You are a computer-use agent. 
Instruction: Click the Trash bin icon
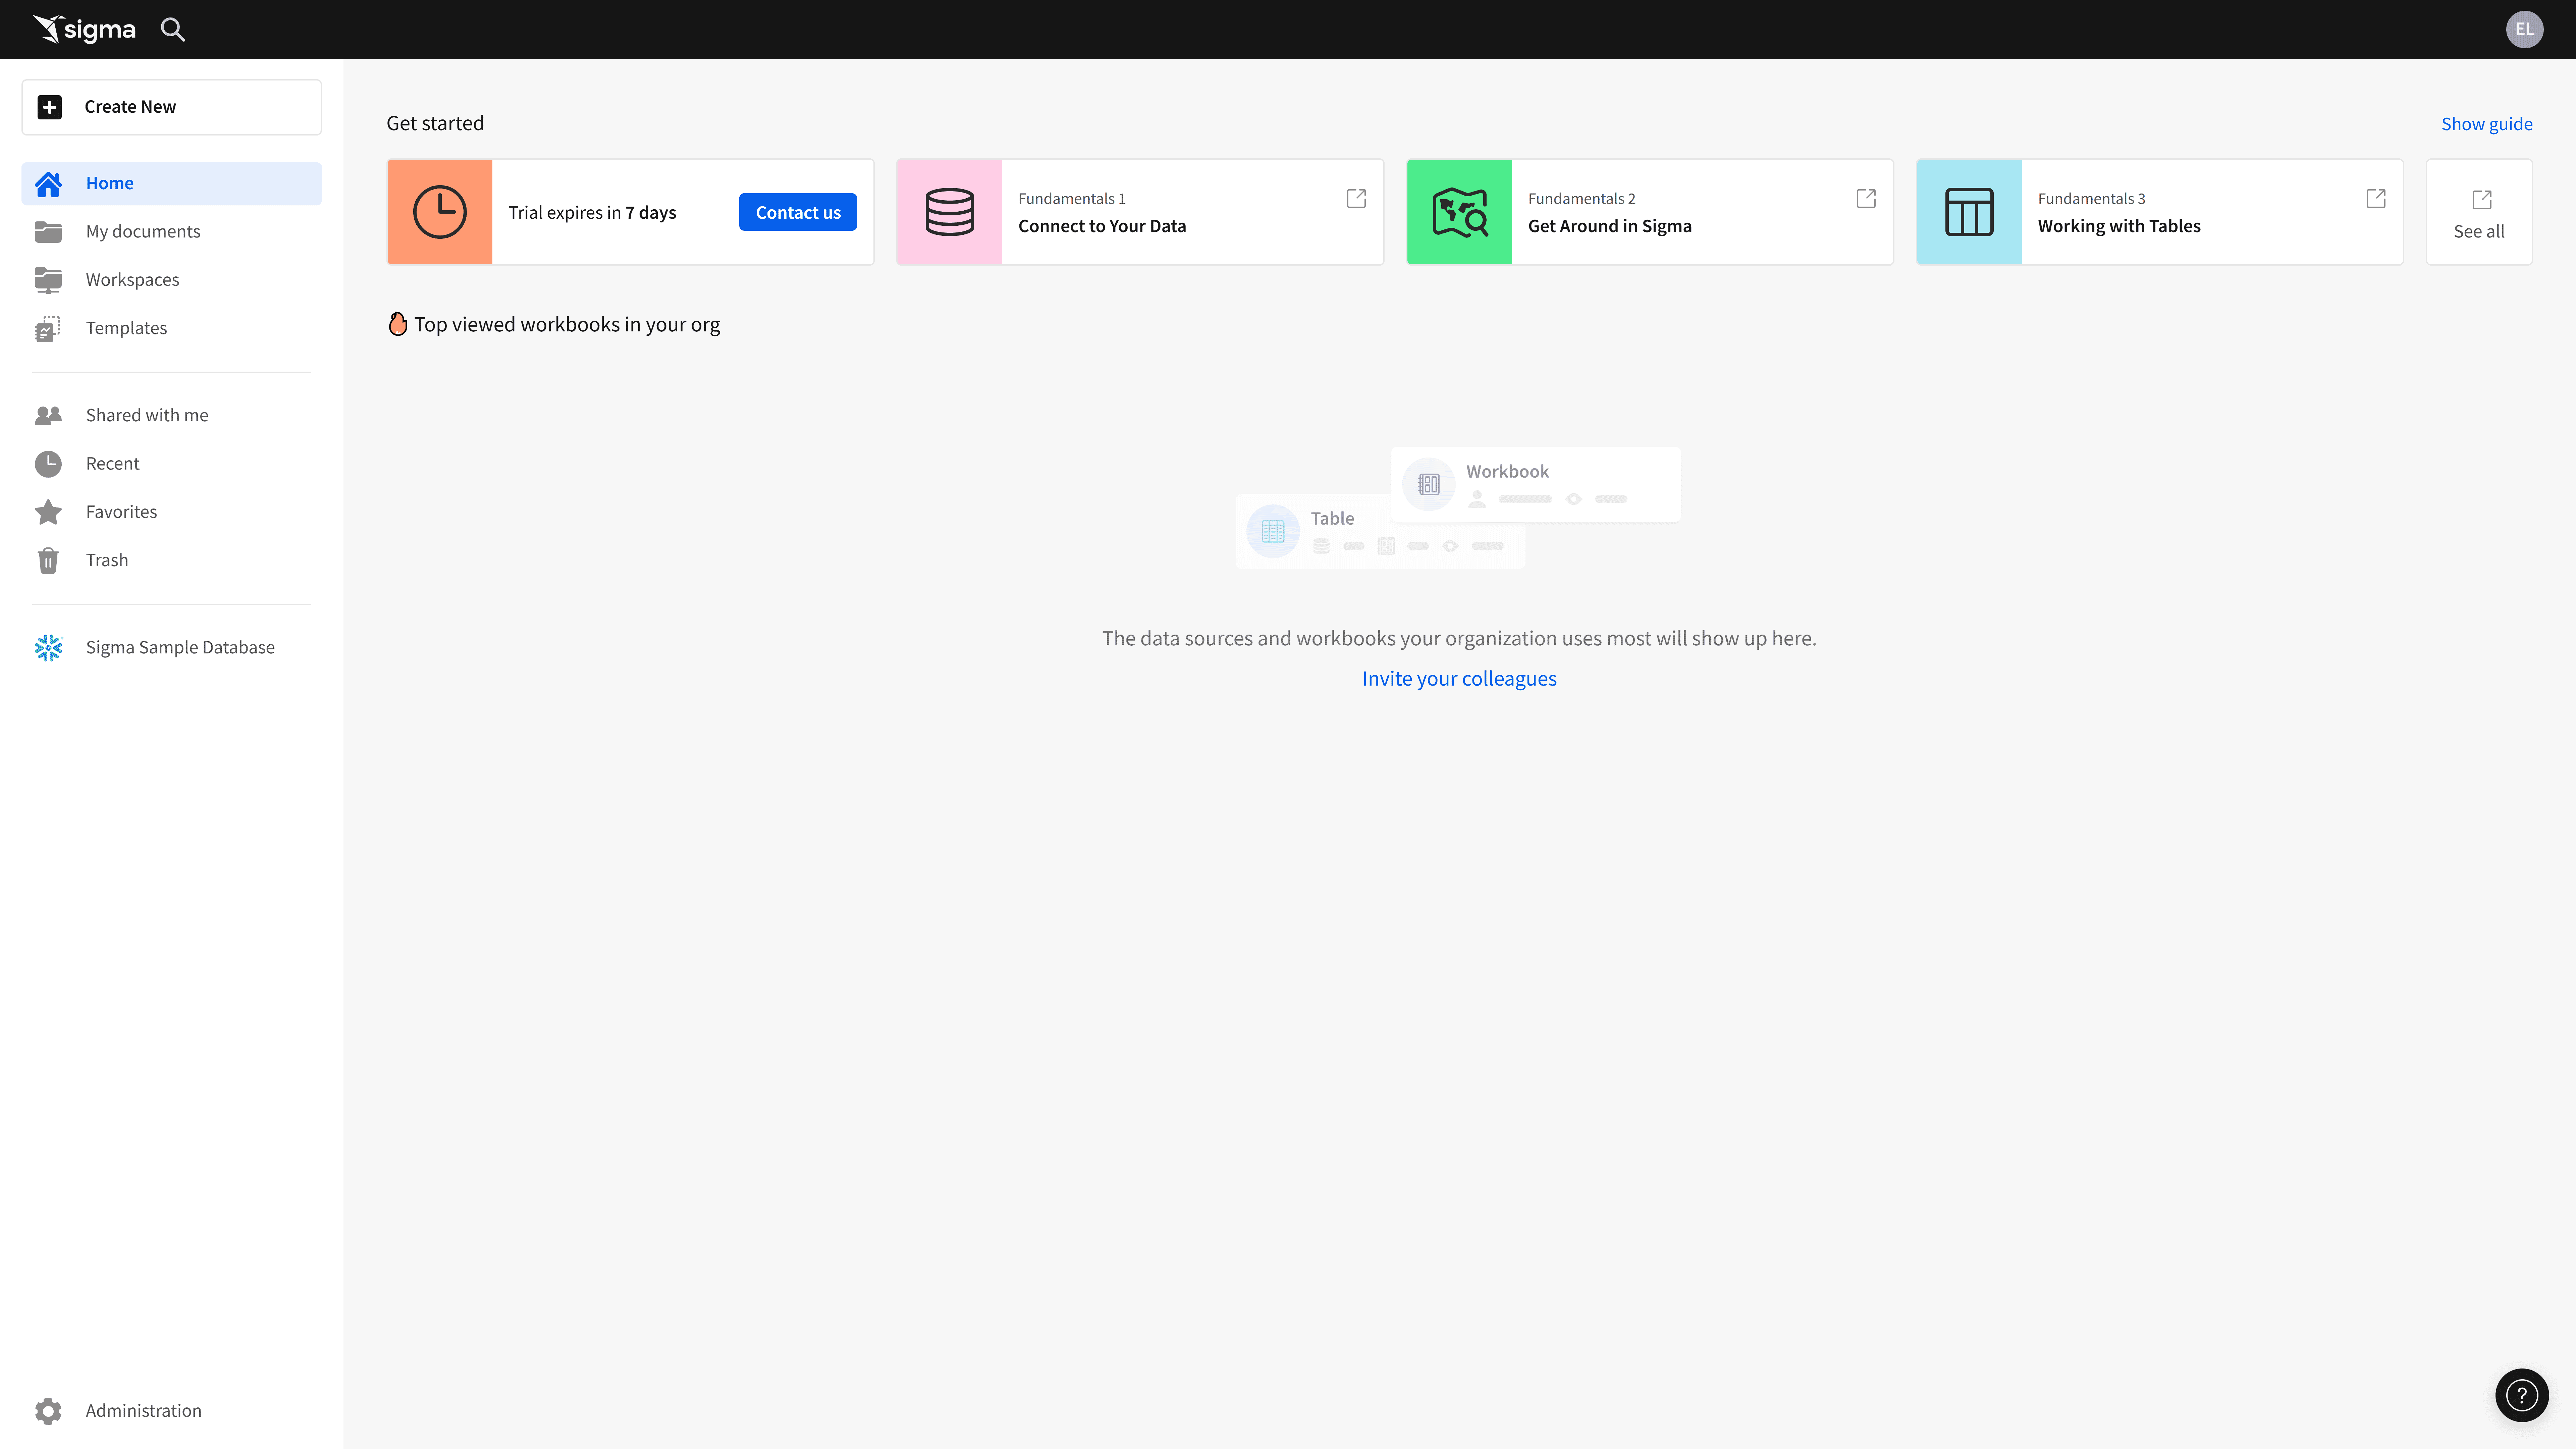pos(48,560)
